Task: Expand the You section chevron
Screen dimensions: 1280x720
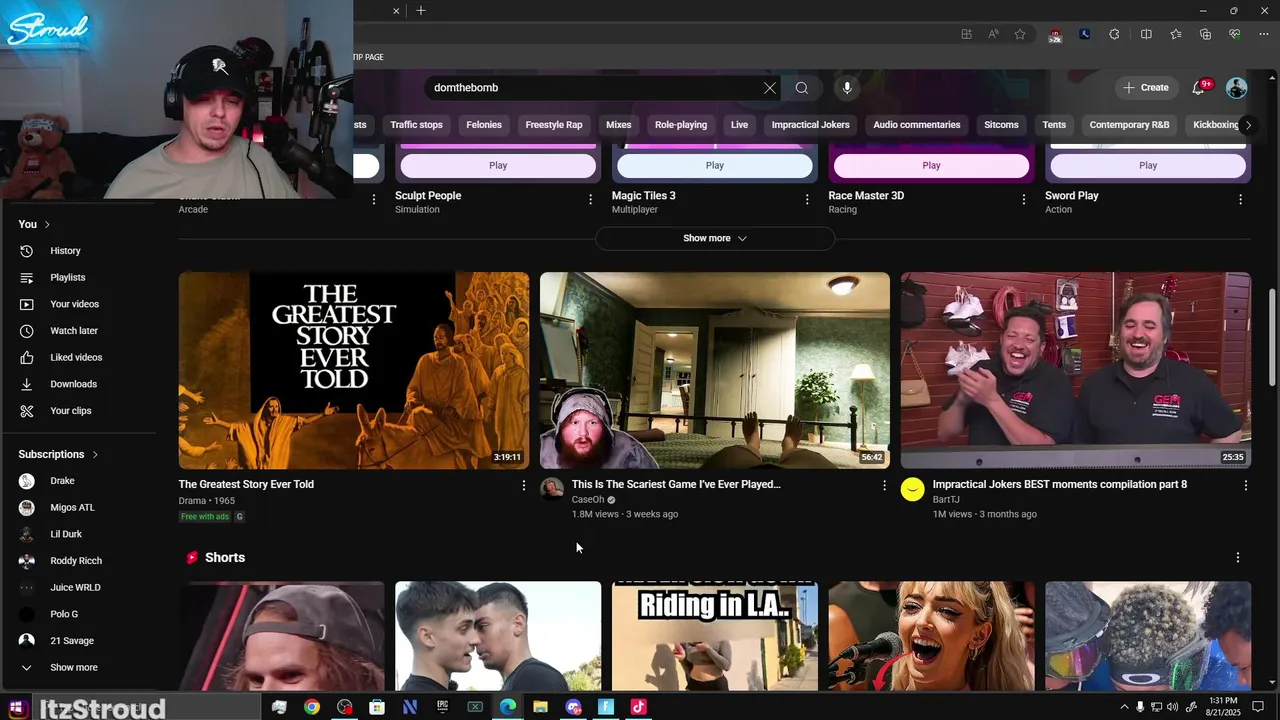Action: (x=47, y=224)
